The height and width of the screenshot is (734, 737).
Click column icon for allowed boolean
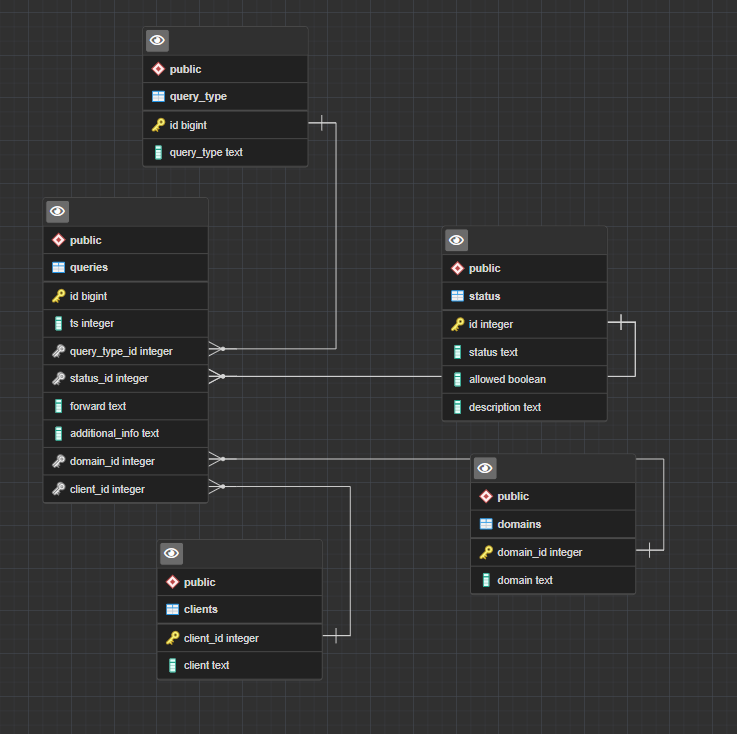pyautogui.click(x=457, y=379)
